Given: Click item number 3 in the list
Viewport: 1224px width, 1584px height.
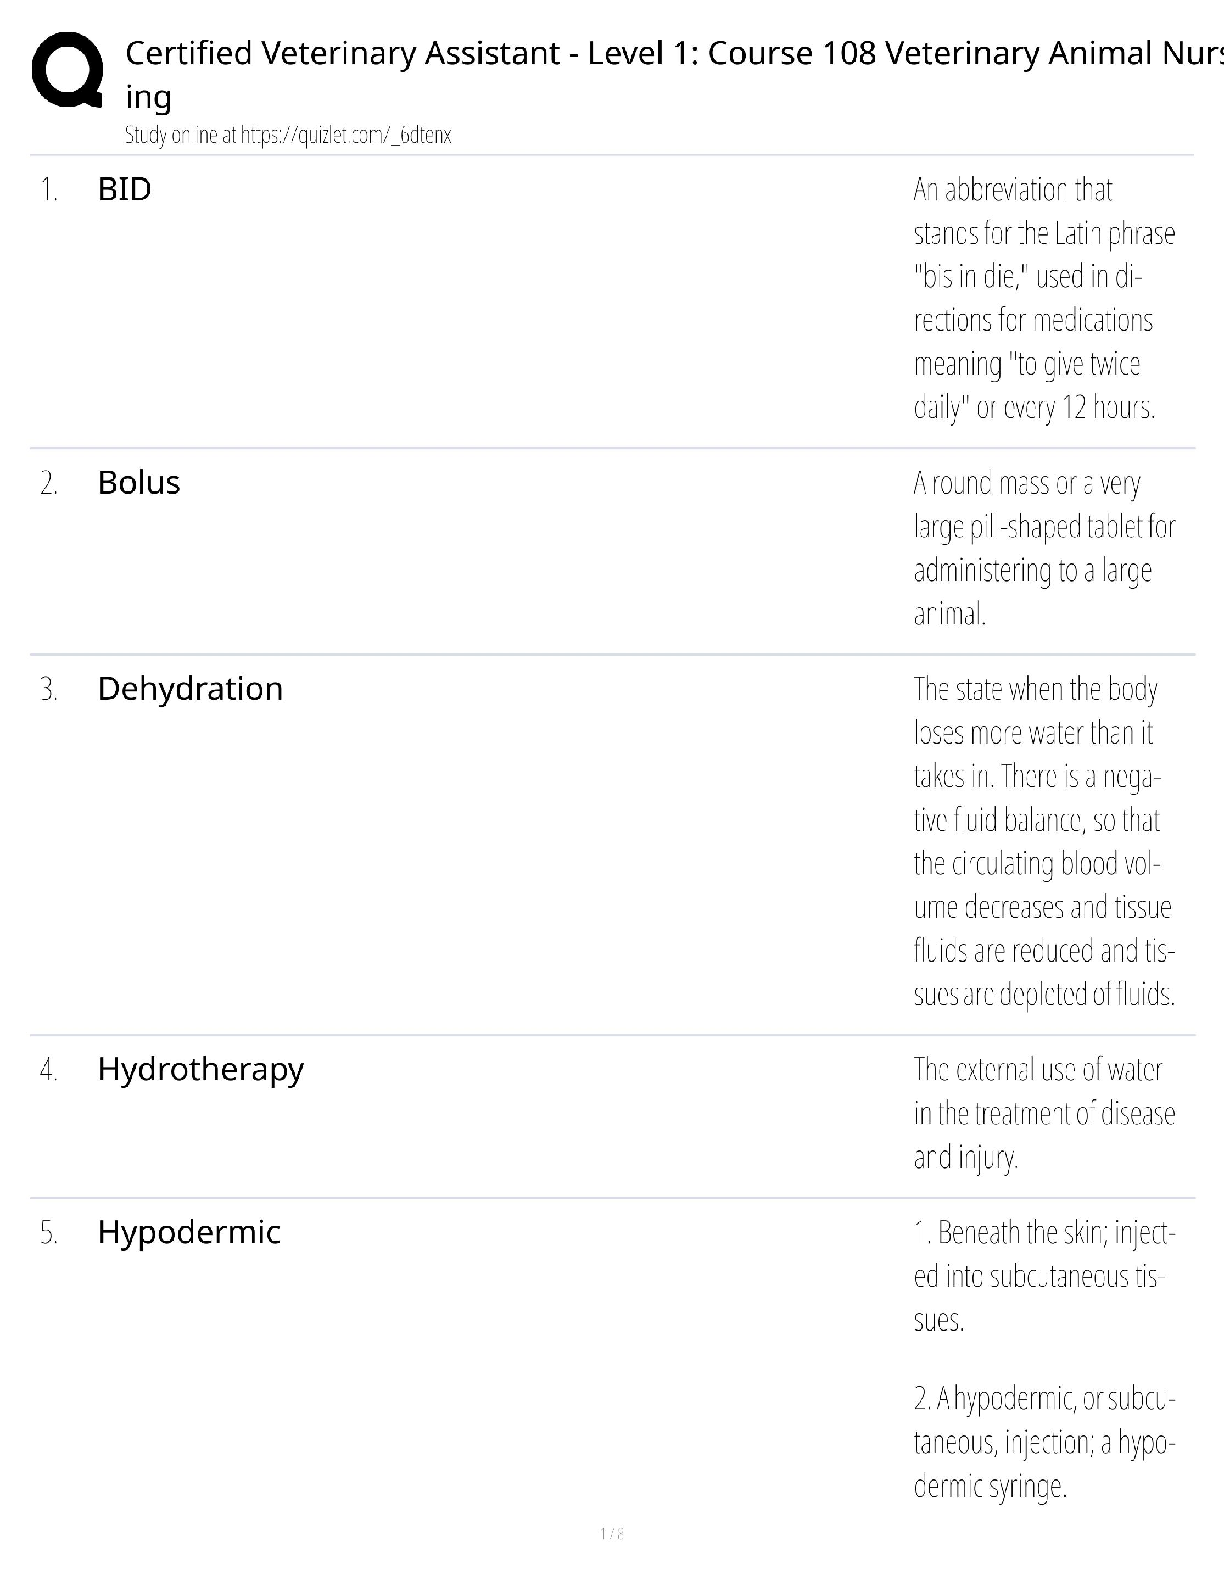Looking at the screenshot, I should coord(49,690).
